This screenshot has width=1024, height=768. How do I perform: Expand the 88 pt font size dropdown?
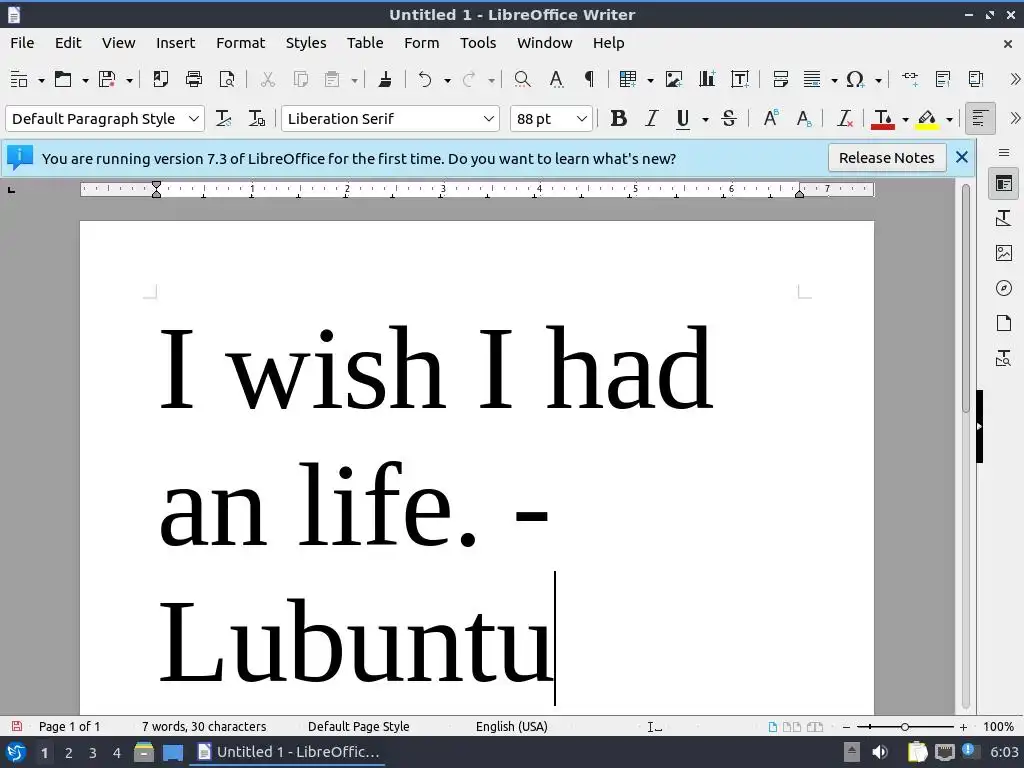click(x=581, y=119)
